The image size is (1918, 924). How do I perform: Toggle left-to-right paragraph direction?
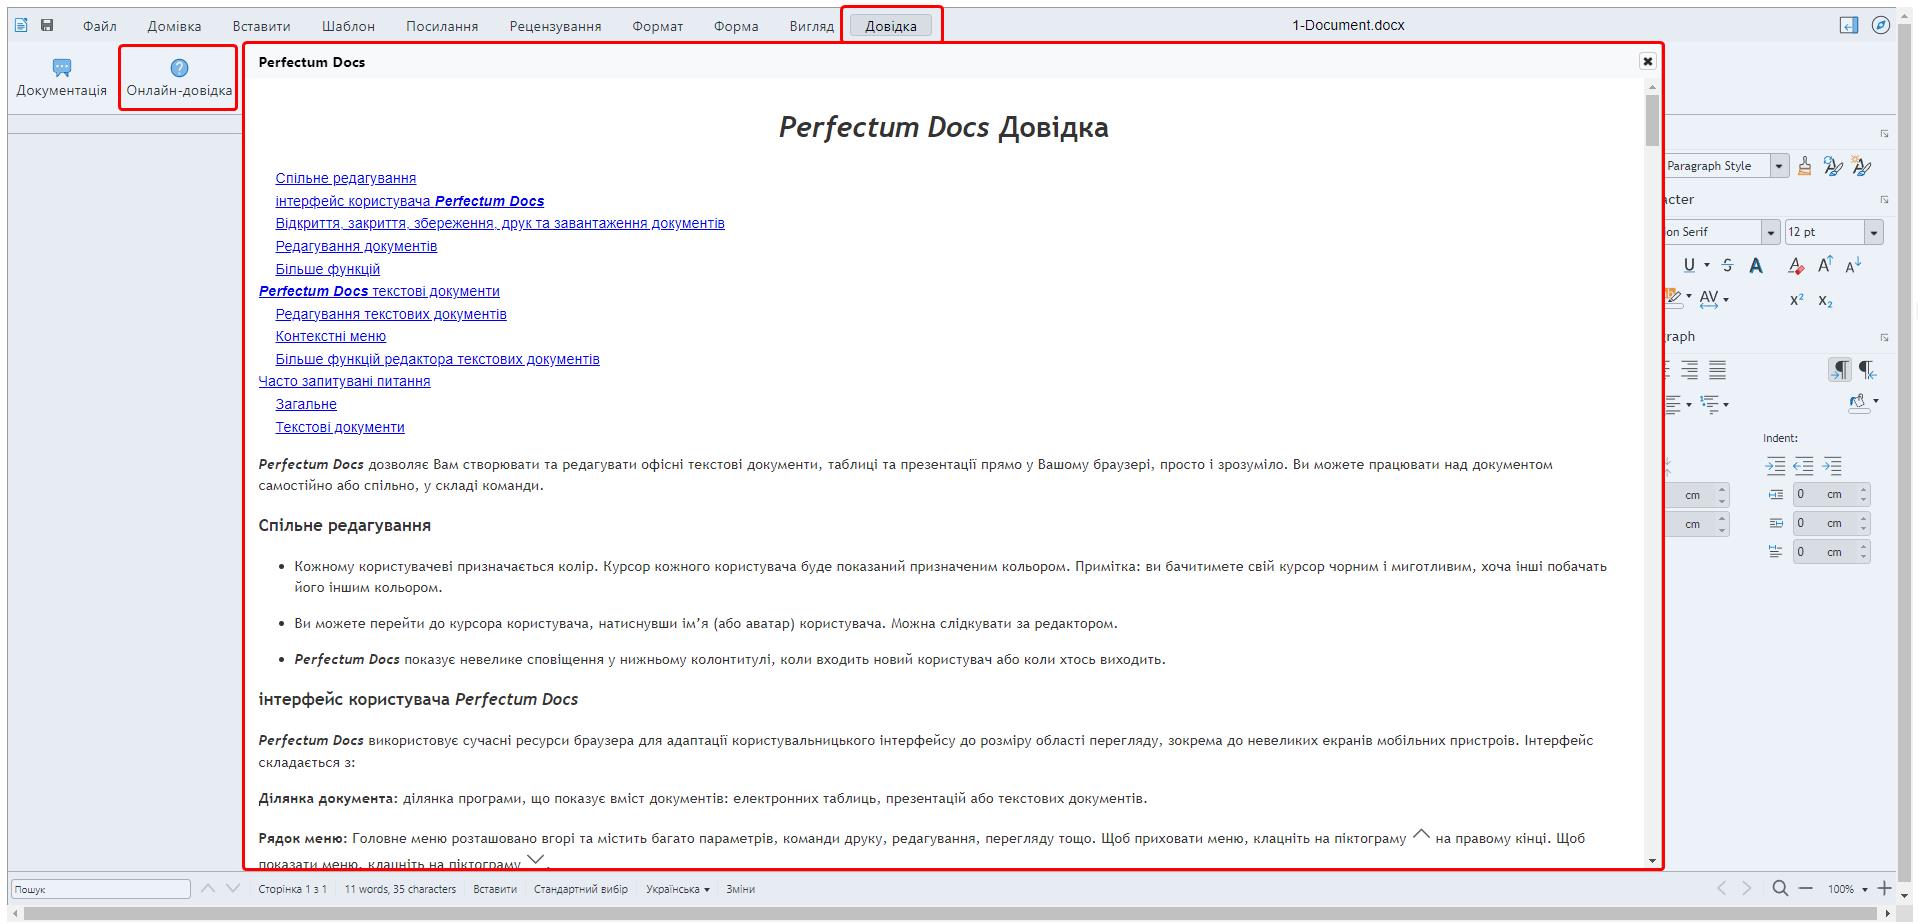click(x=1840, y=370)
